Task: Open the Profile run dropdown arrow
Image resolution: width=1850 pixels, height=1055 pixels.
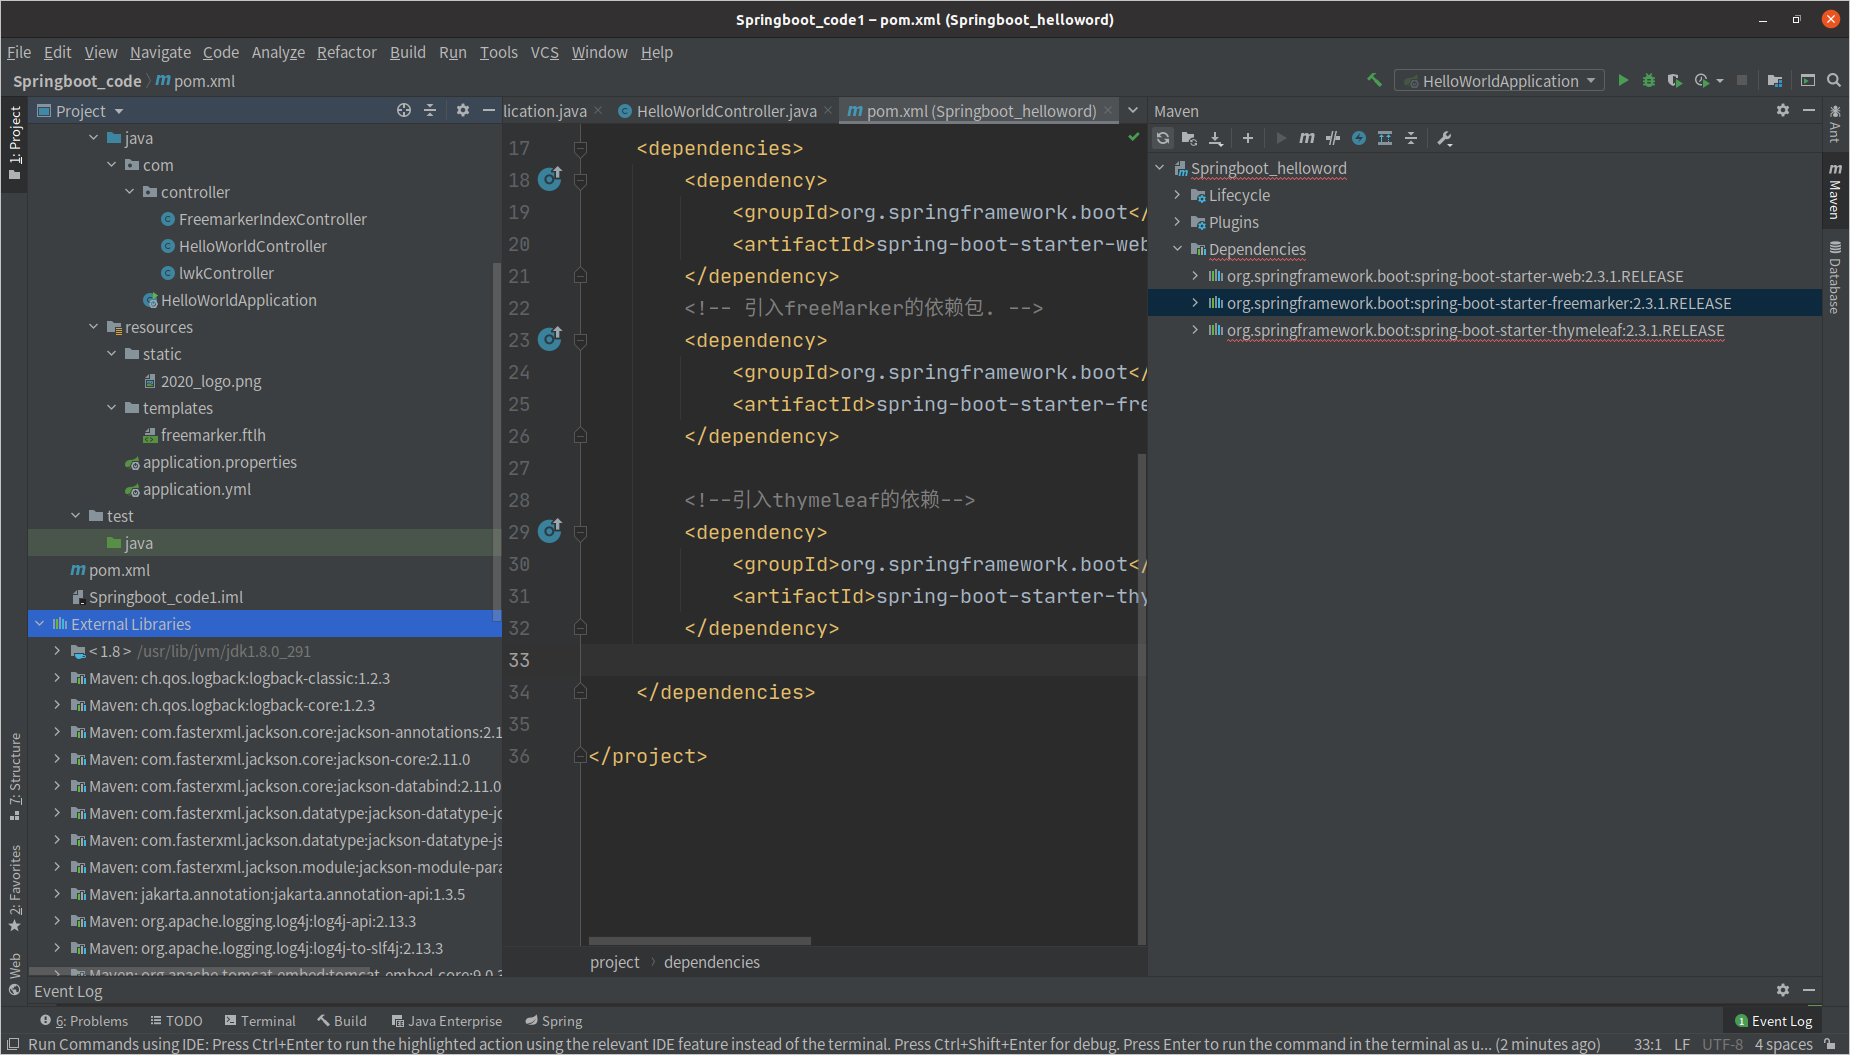Action: click(x=1720, y=81)
